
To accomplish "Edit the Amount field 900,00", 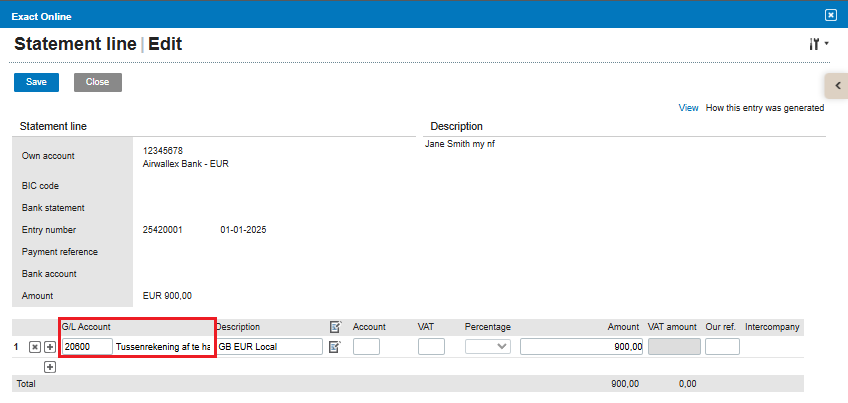I will pyautogui.click(x=582, y=347).
